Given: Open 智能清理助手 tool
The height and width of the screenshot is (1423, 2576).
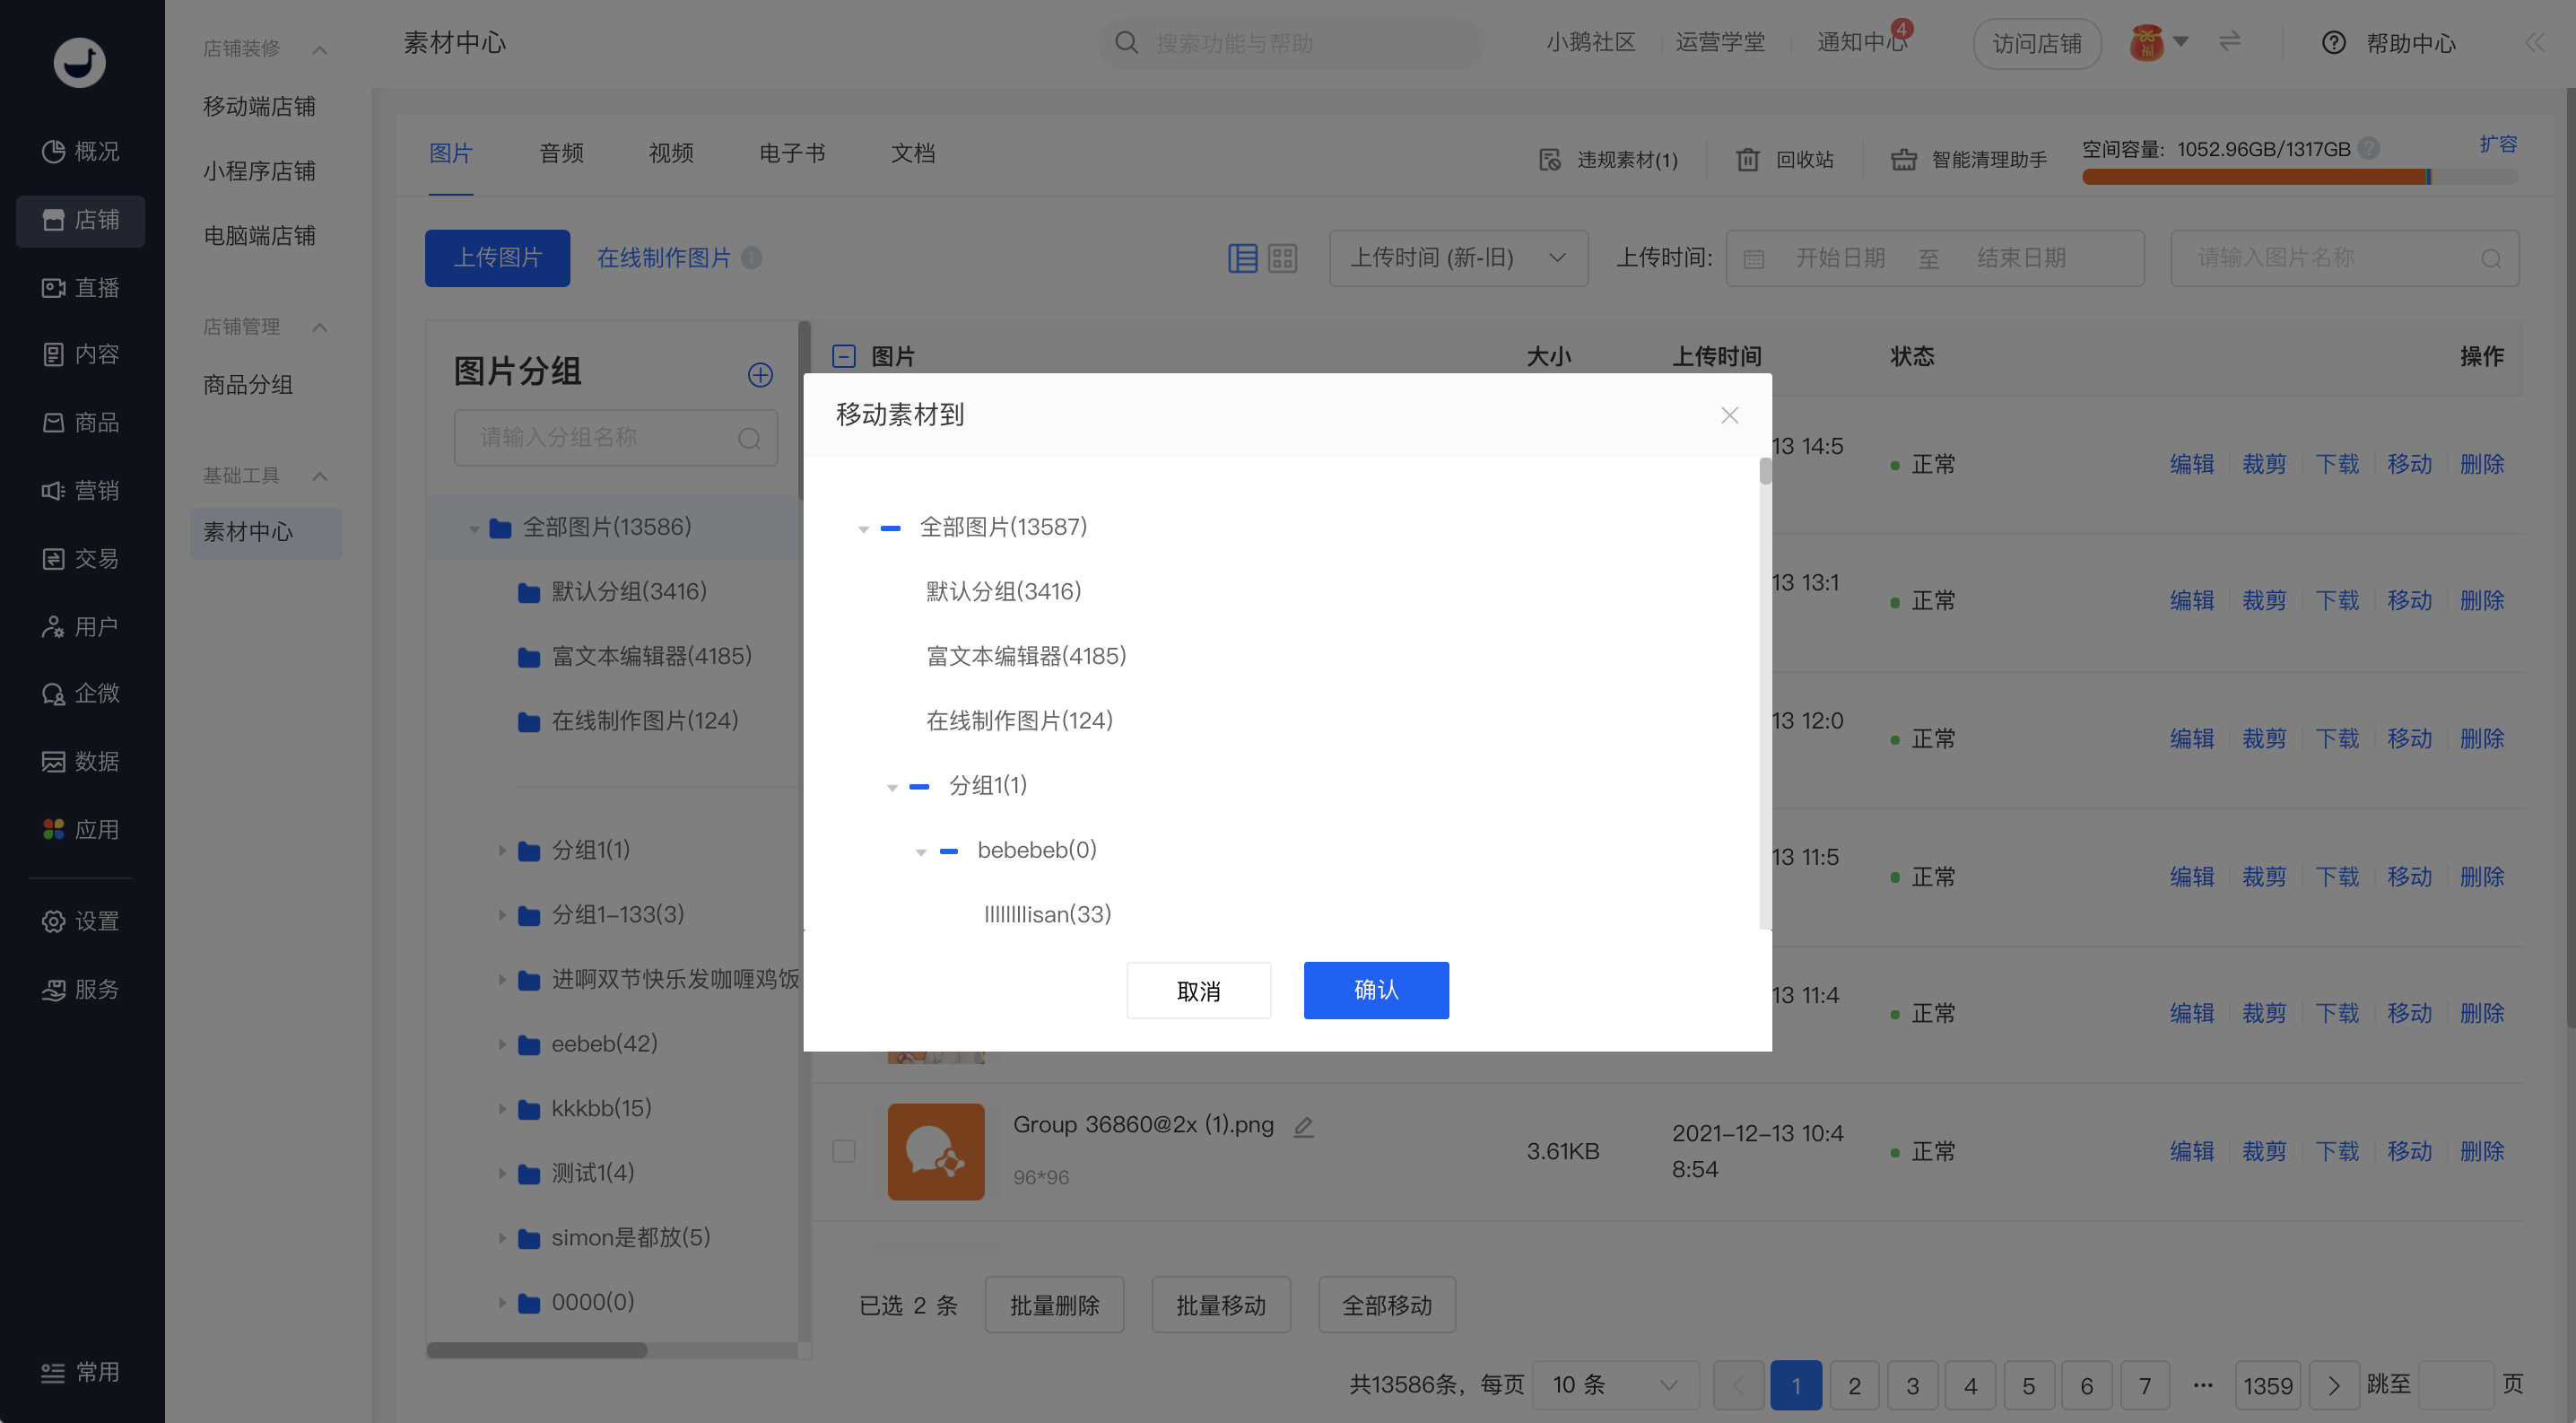Looking at the screenshot, I should [x=1969, y=160].
